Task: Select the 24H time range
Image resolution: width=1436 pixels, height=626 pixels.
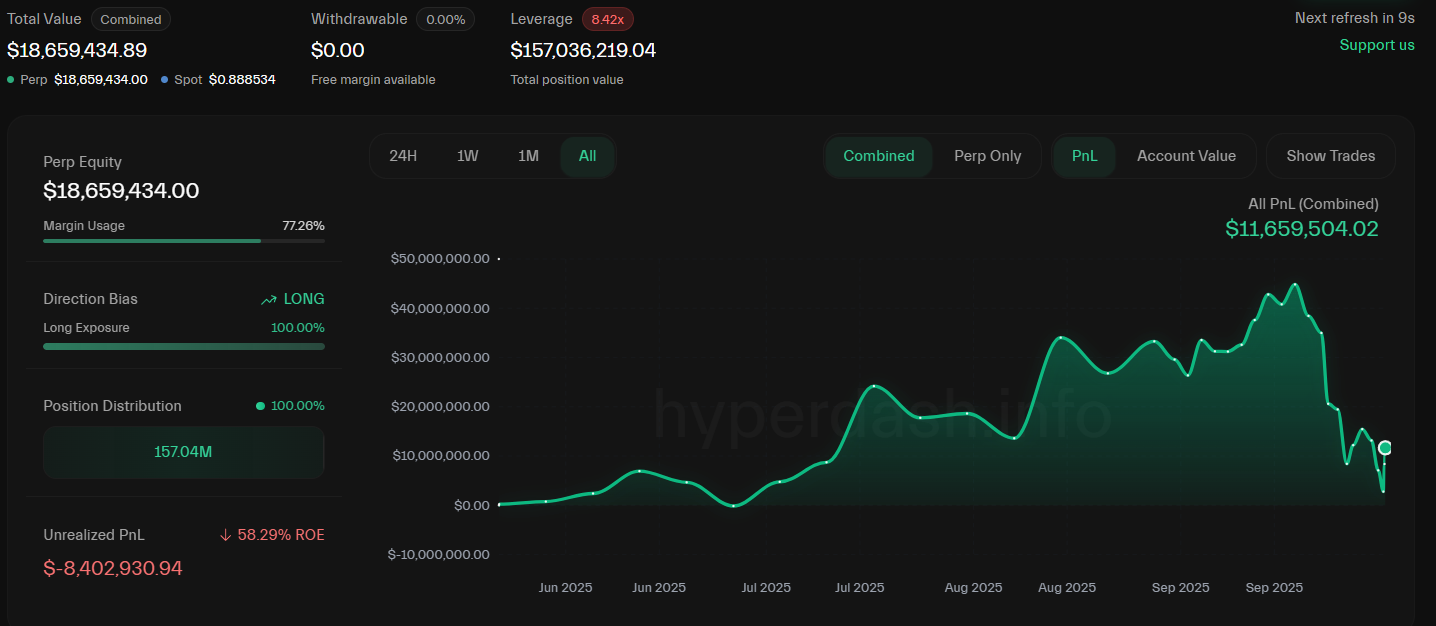Action: [403, 156]
